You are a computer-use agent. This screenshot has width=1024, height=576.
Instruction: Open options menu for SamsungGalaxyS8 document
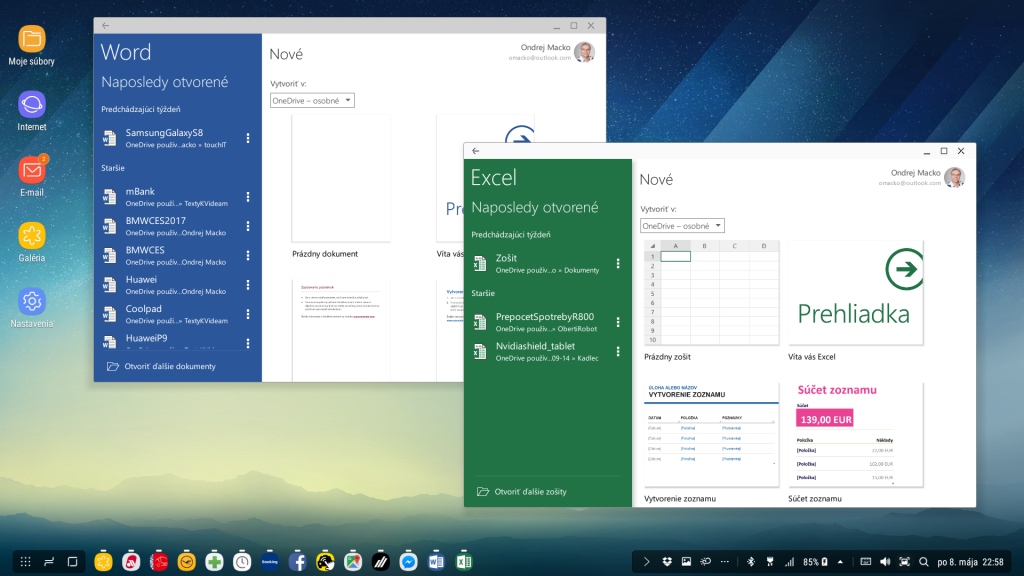coord(248,138)
